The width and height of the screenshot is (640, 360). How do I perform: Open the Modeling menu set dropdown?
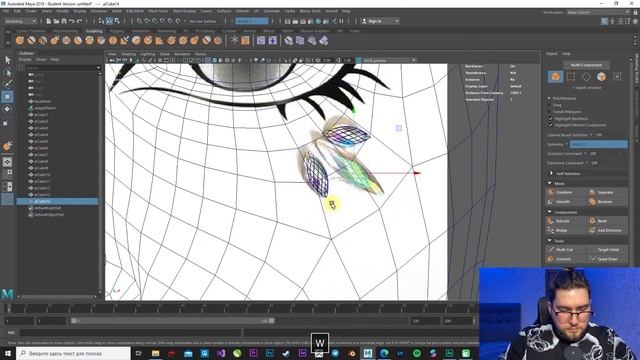pyautogui.click(x=20, y=21)
